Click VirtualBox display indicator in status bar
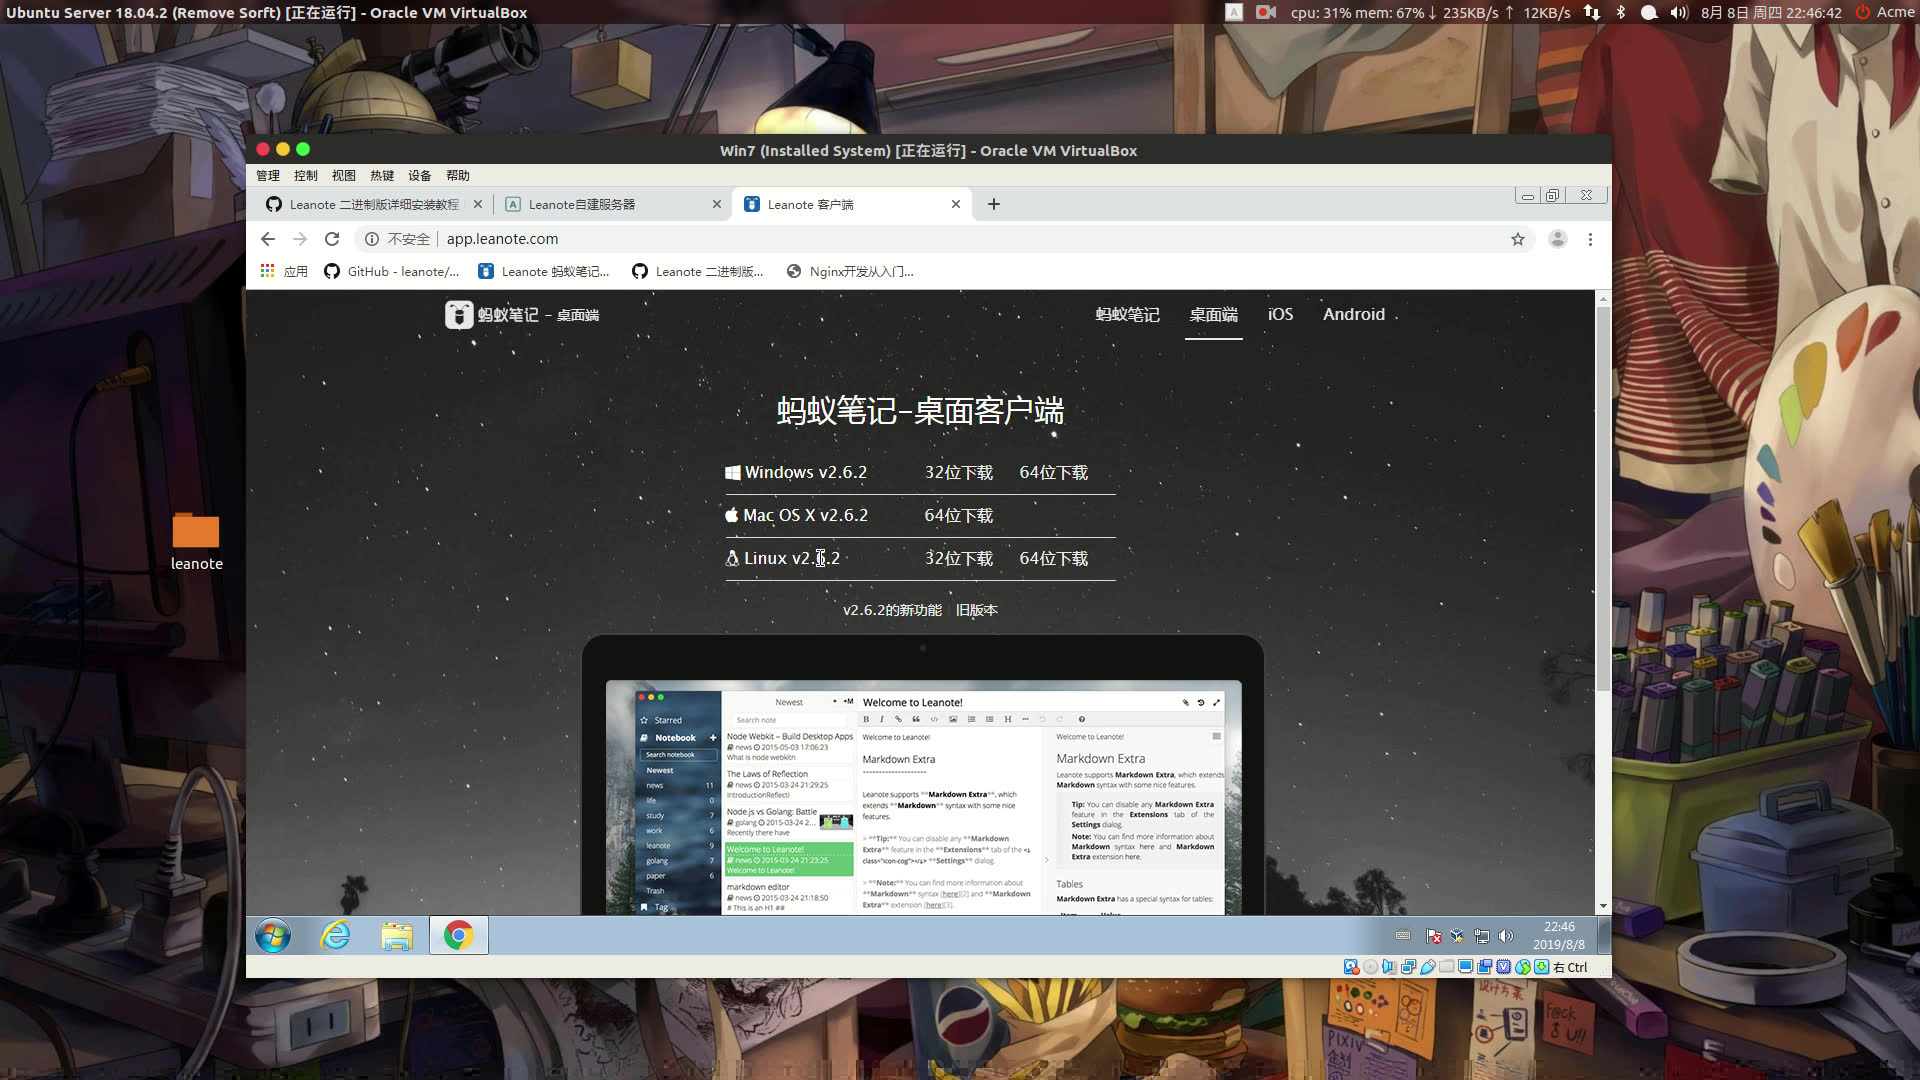This screenshot has height=1080, width=1920. coord(1465,967)
